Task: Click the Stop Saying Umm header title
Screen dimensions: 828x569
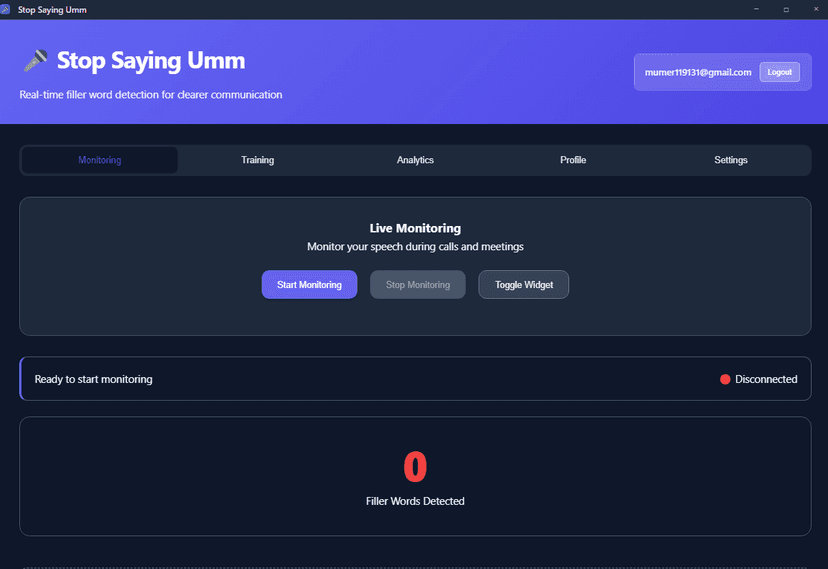Action: click(150, 61)
